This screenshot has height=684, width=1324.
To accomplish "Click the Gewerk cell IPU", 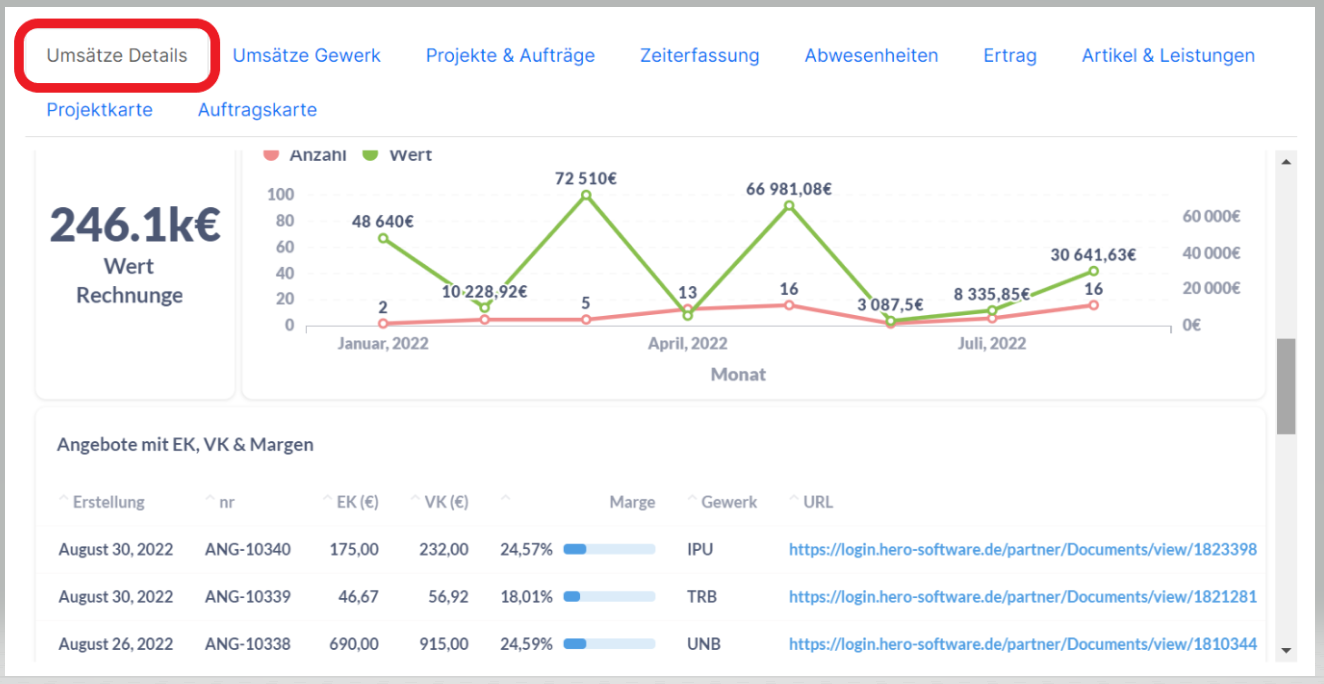I will pos(701,549).
